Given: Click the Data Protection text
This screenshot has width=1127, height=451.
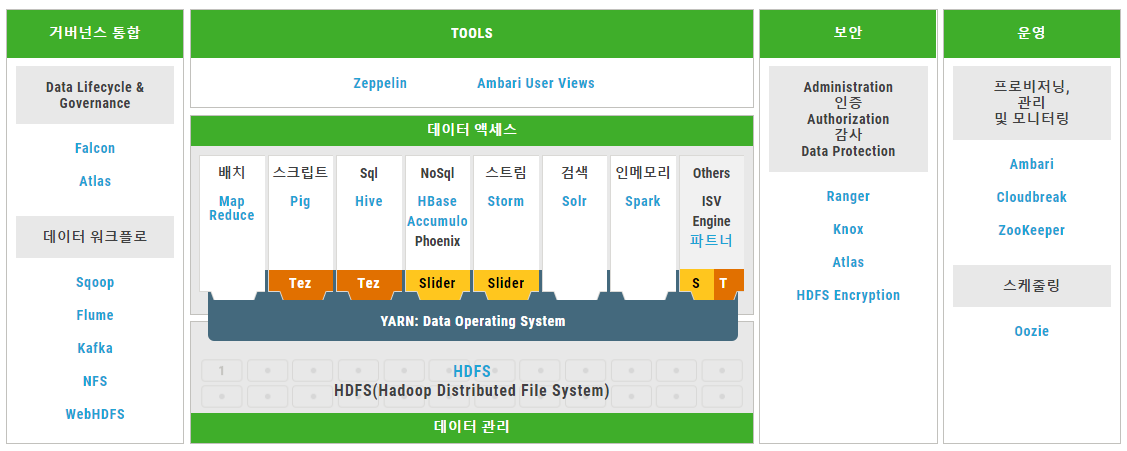Looking at the screenshot, I should [x=848, y=151].
